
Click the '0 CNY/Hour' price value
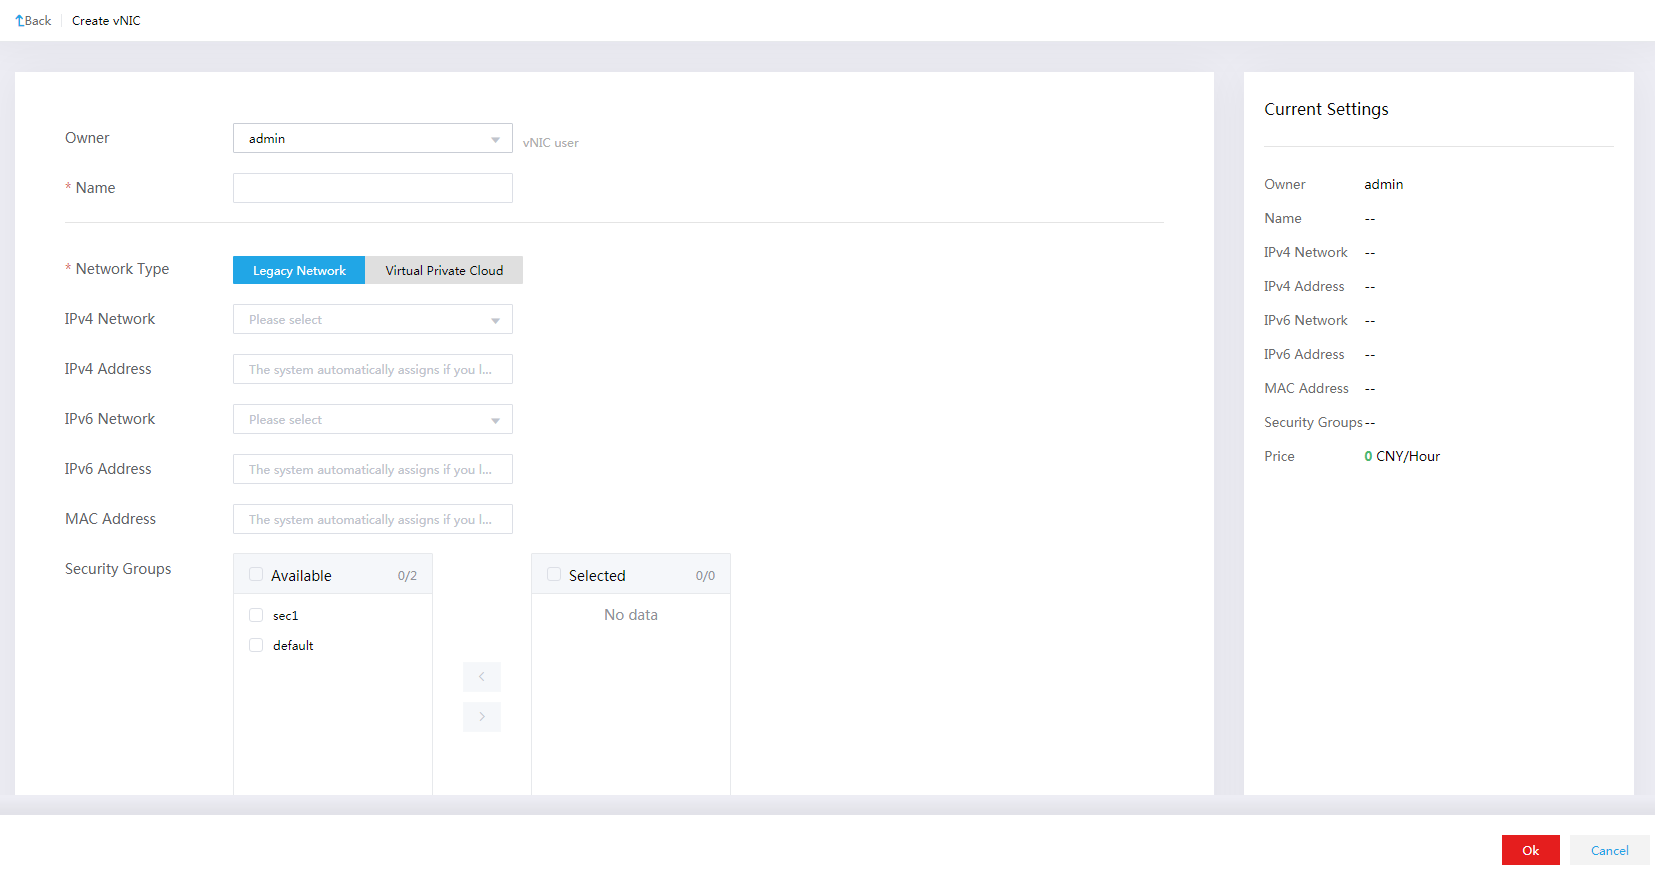pos(1402,456)
